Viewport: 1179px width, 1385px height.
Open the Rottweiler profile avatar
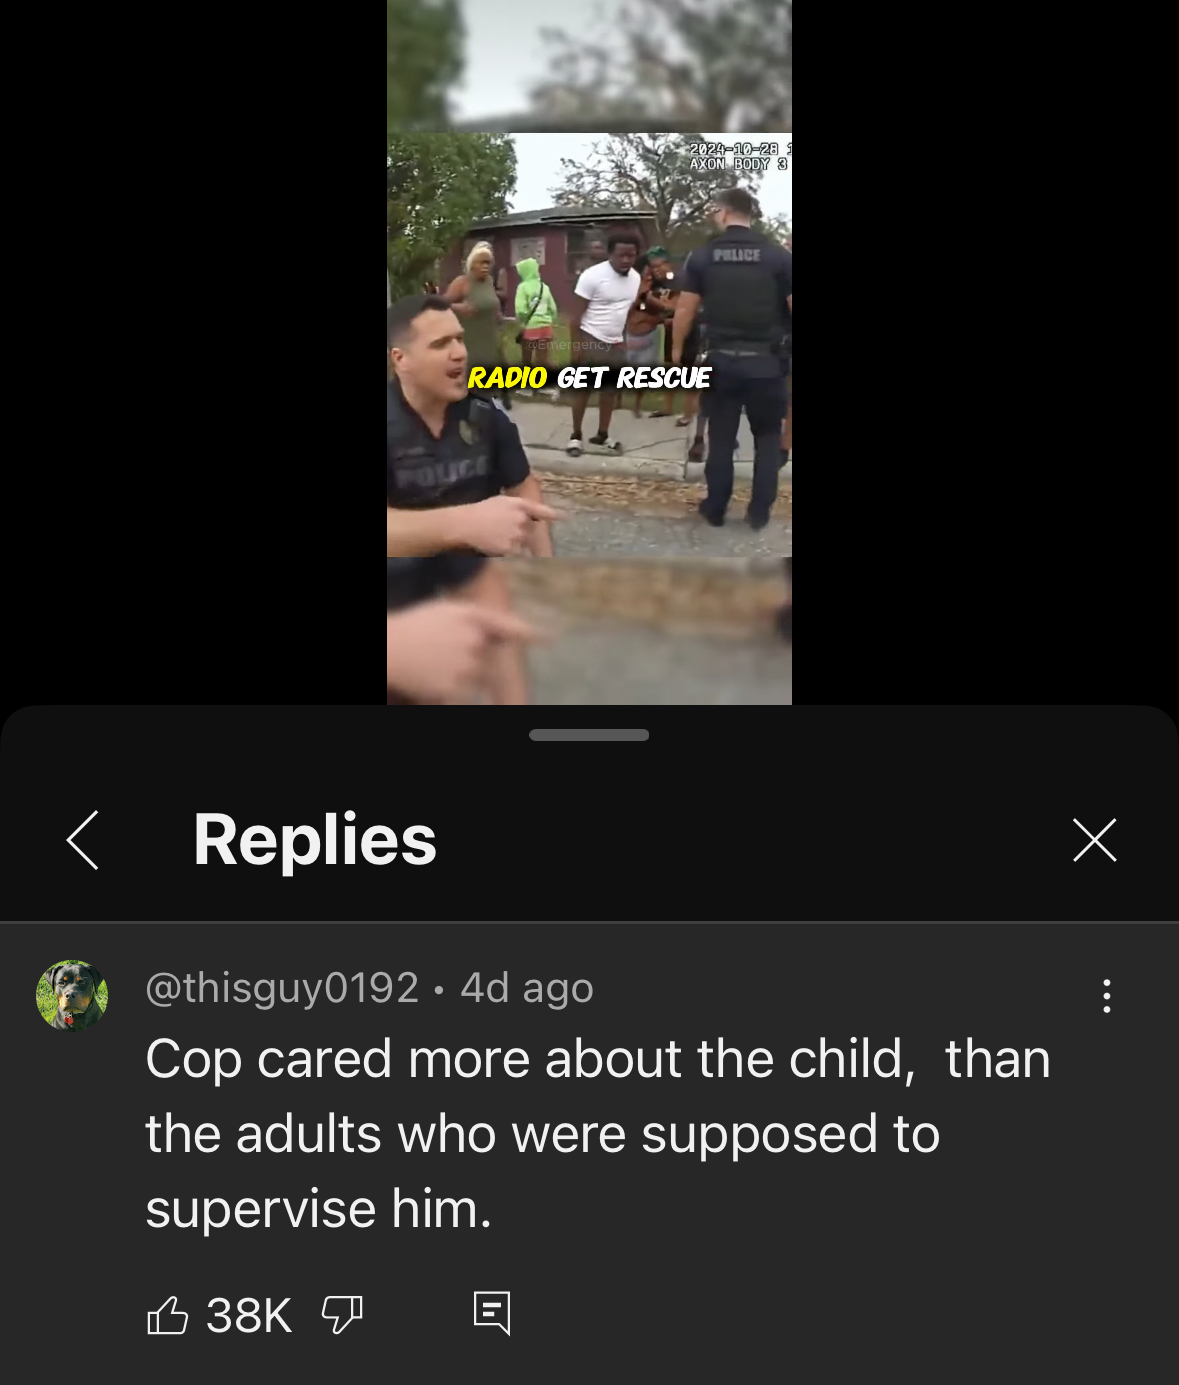click(x=72, y=995)
